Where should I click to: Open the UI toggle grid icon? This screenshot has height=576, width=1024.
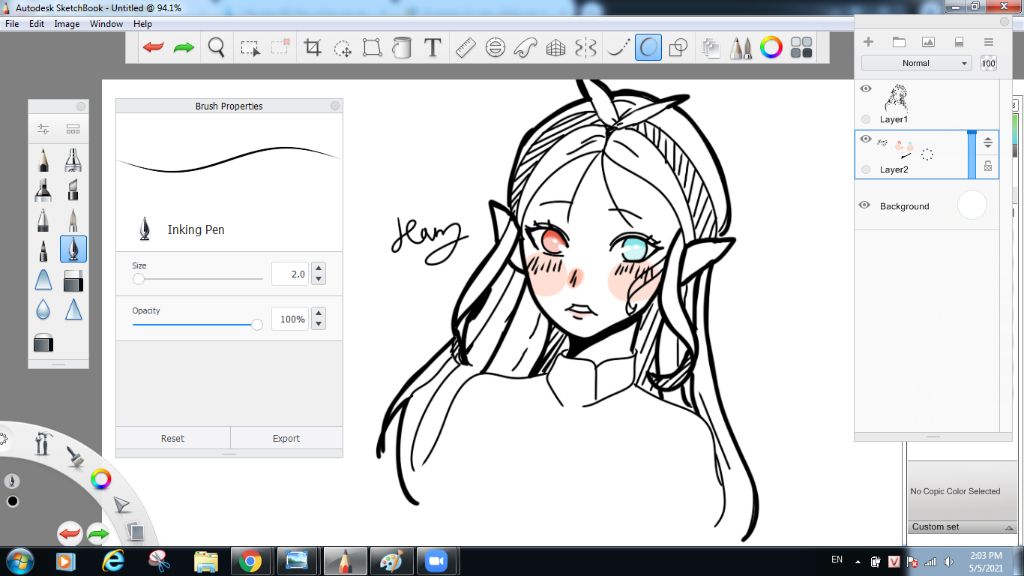point(801,48)
